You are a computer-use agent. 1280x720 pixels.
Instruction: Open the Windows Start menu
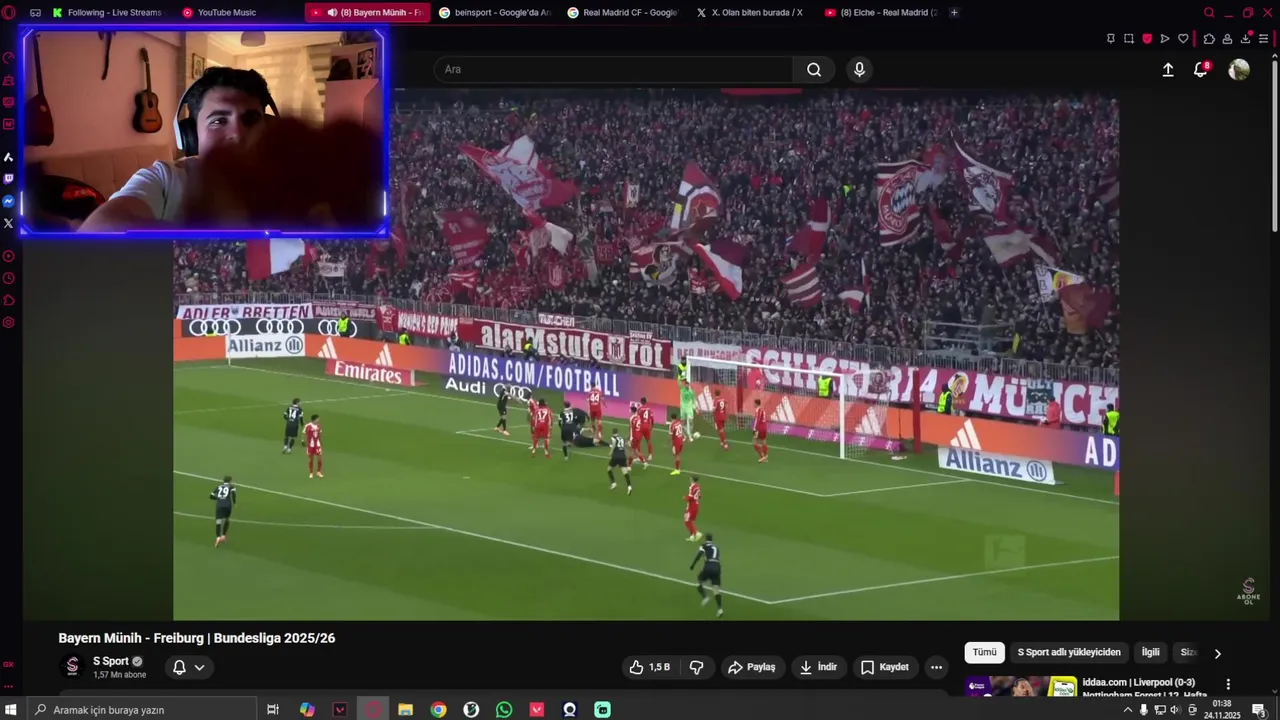pyautogui.click(x=12, y=710)
